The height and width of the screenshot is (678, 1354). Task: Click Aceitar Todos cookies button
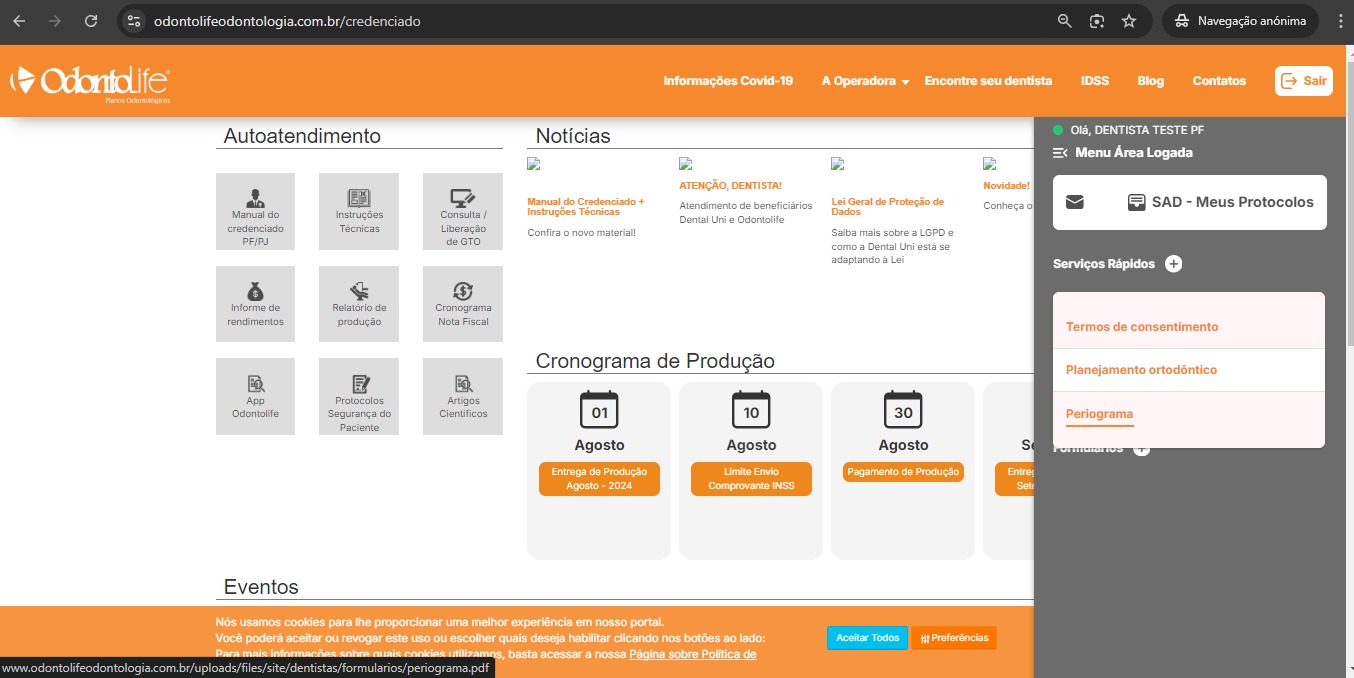(867, 638)
